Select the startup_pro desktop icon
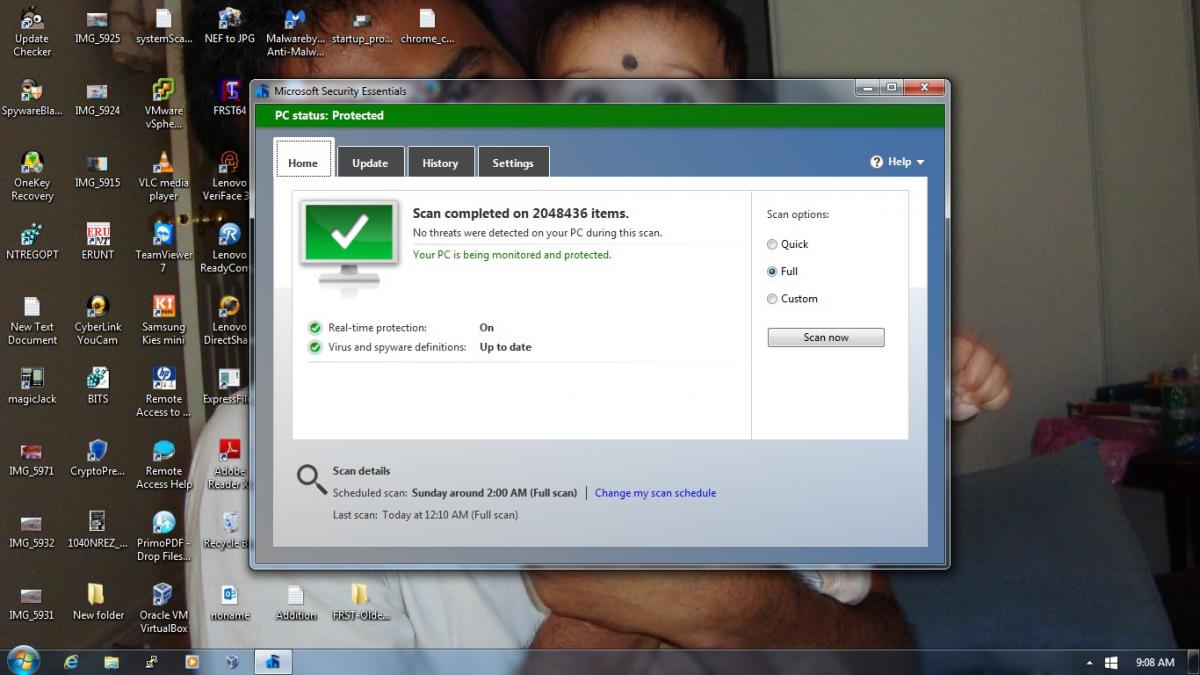 click(362, 26)
